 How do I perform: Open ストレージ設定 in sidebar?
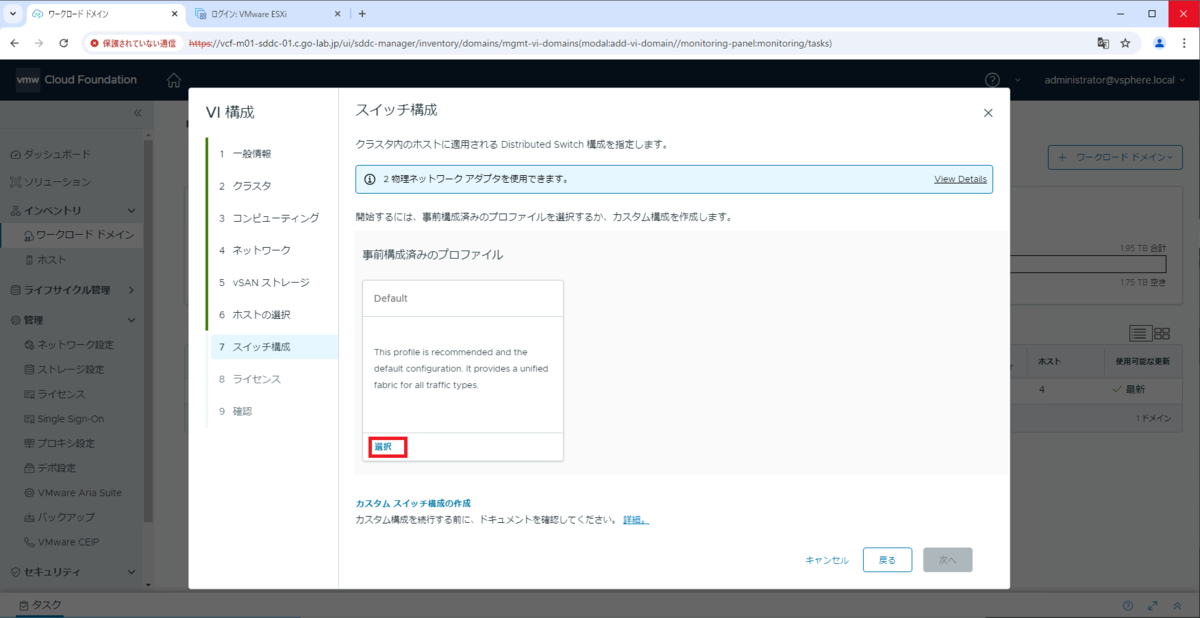[x=72, y=370]
